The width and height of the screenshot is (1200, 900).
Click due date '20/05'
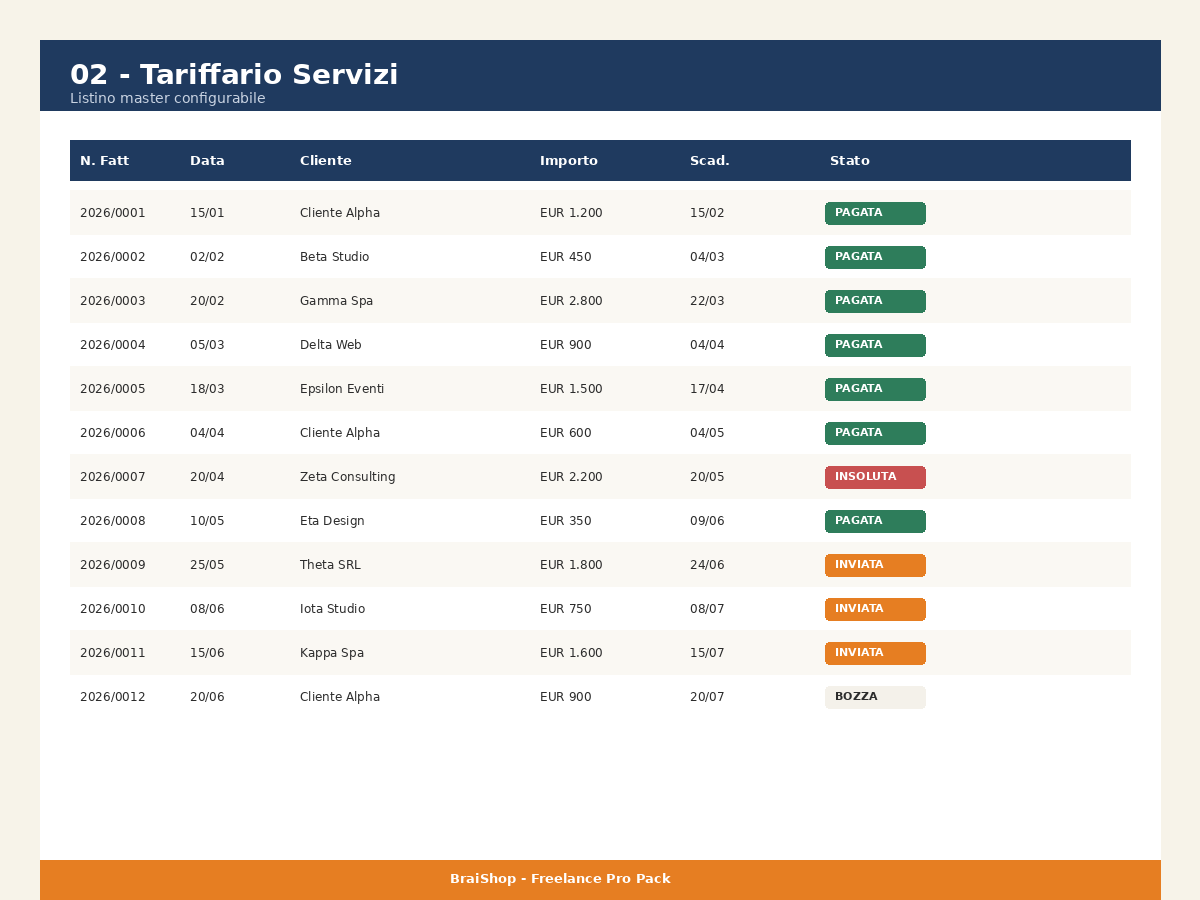click(x=707, y=477)
